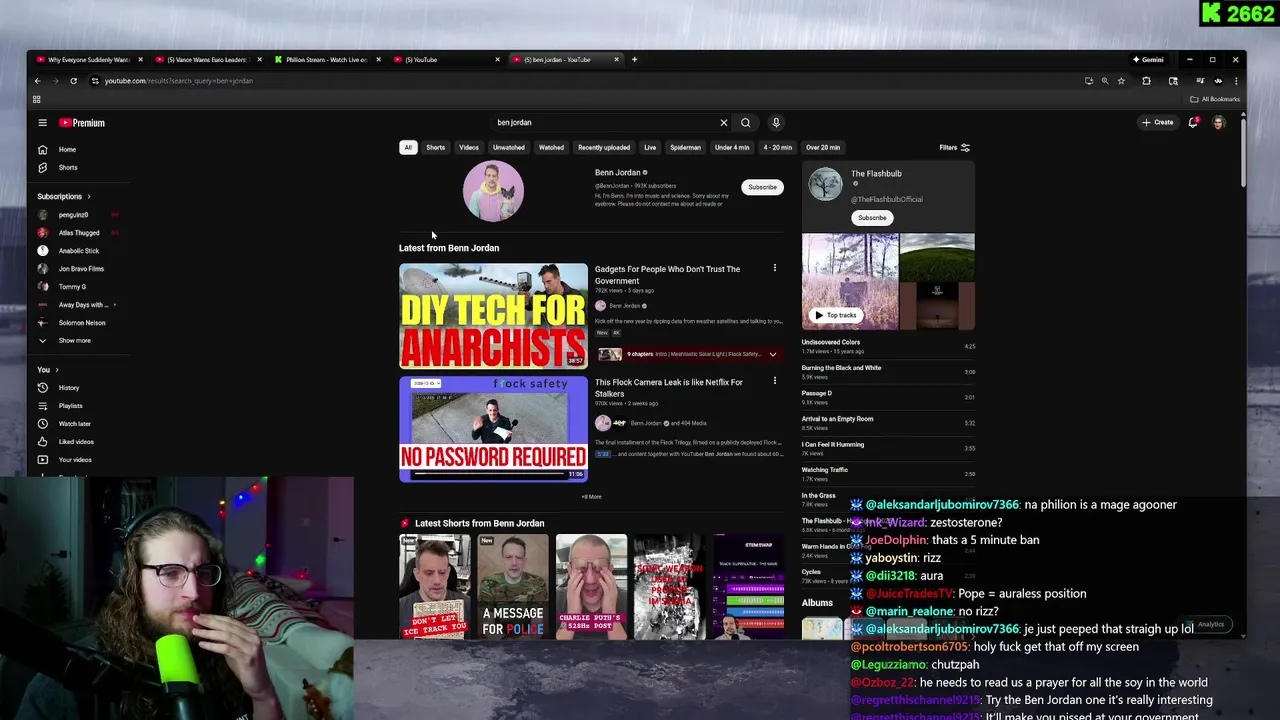The width and height of the screenshot is (1280, 720).
Task: Open All Bookmarks folder
Action: tap(1215, 99)
